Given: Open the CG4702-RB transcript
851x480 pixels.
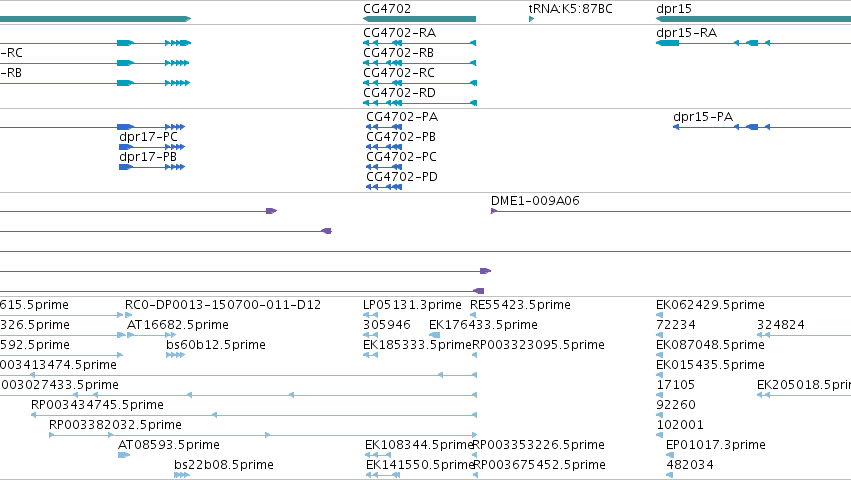Looking at the screenshot, I should click(x=398, y=53).
